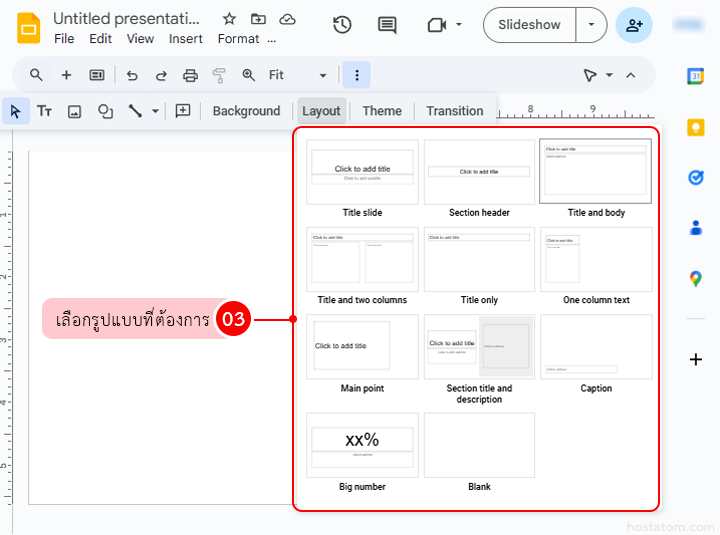The width and height of the screenshot is (720, 535).
Task: Open the Insert menu
Action: point(186,39)
